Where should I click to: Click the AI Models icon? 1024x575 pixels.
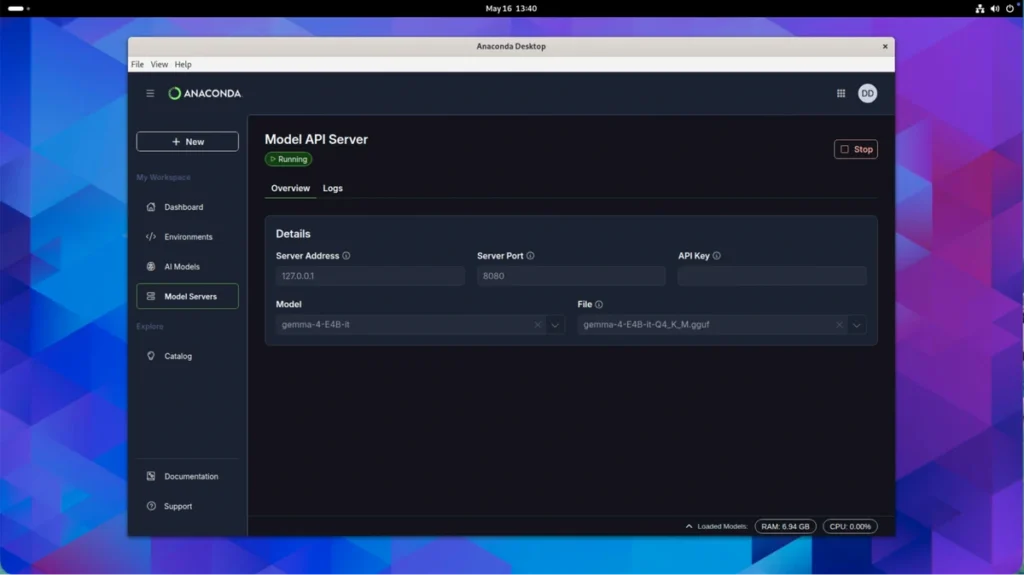[x=151, y=267]
